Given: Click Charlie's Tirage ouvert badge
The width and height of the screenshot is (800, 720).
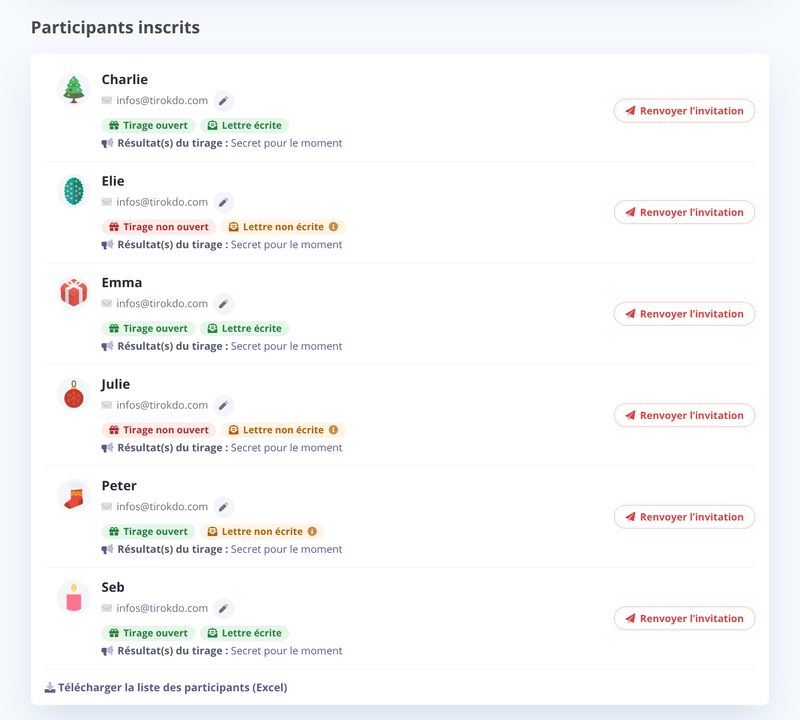Looking at the screenshot, I should tap(148, 126).
